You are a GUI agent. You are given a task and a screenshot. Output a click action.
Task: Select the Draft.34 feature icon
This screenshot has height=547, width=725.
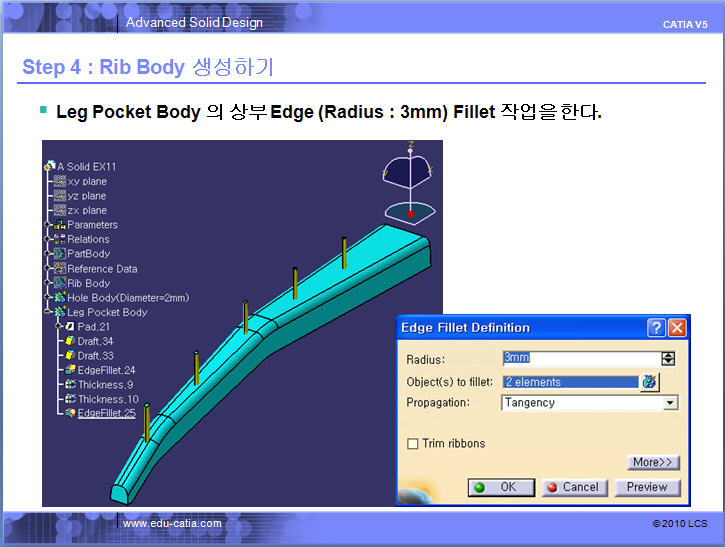(x=70, y=341)
